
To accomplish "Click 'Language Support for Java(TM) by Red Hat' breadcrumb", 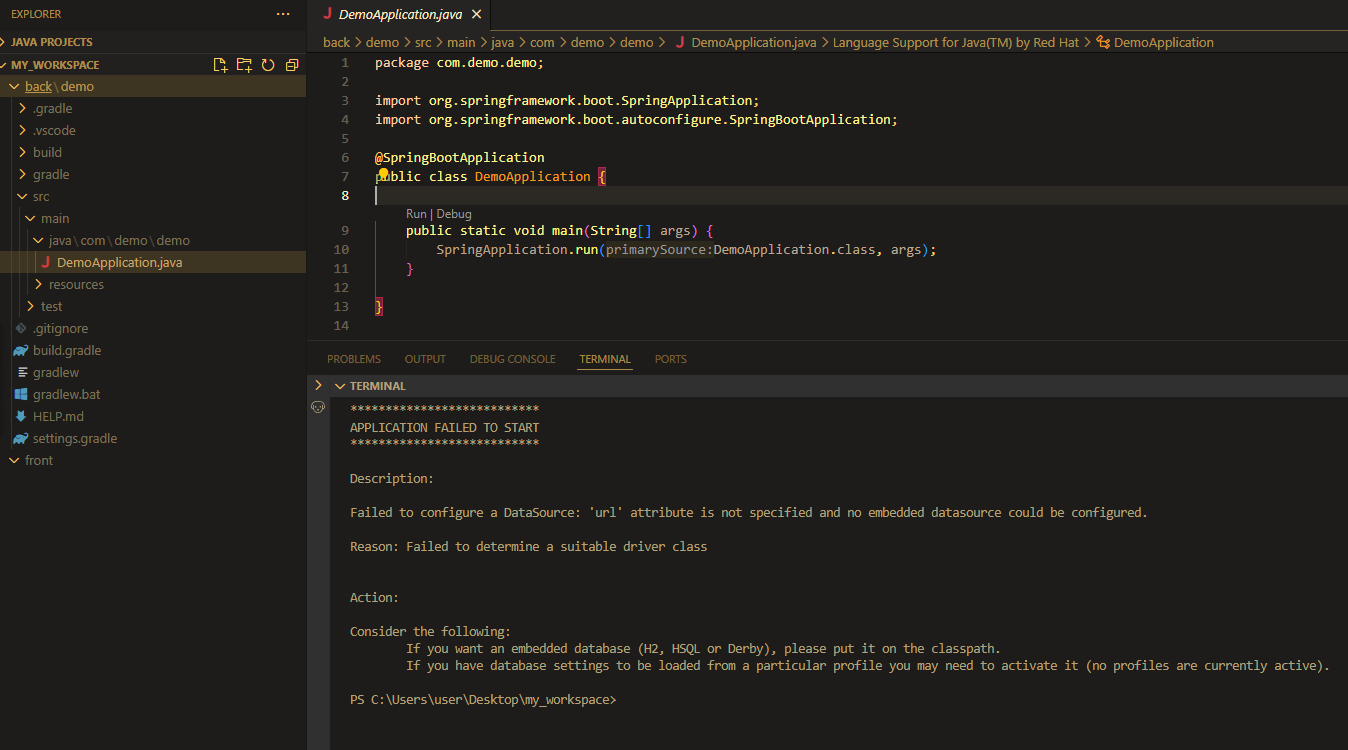I will [x=956, y=43].
